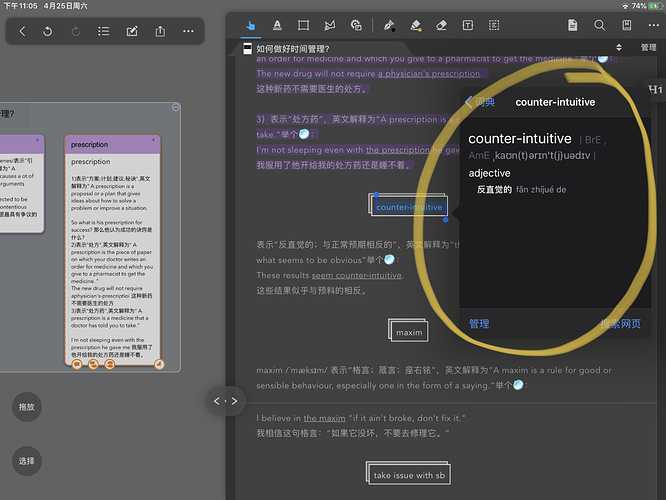This screenshot has width=666, height=500.
Task: Collapse group with the minus circle icon
Action: pos(175,107)
